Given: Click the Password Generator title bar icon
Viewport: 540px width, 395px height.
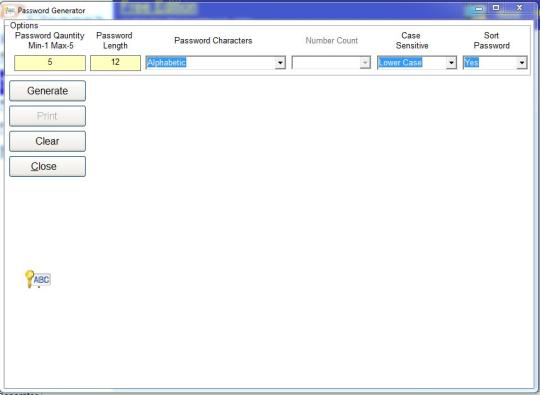Looking at the screenshot, I should pos(10,11).
